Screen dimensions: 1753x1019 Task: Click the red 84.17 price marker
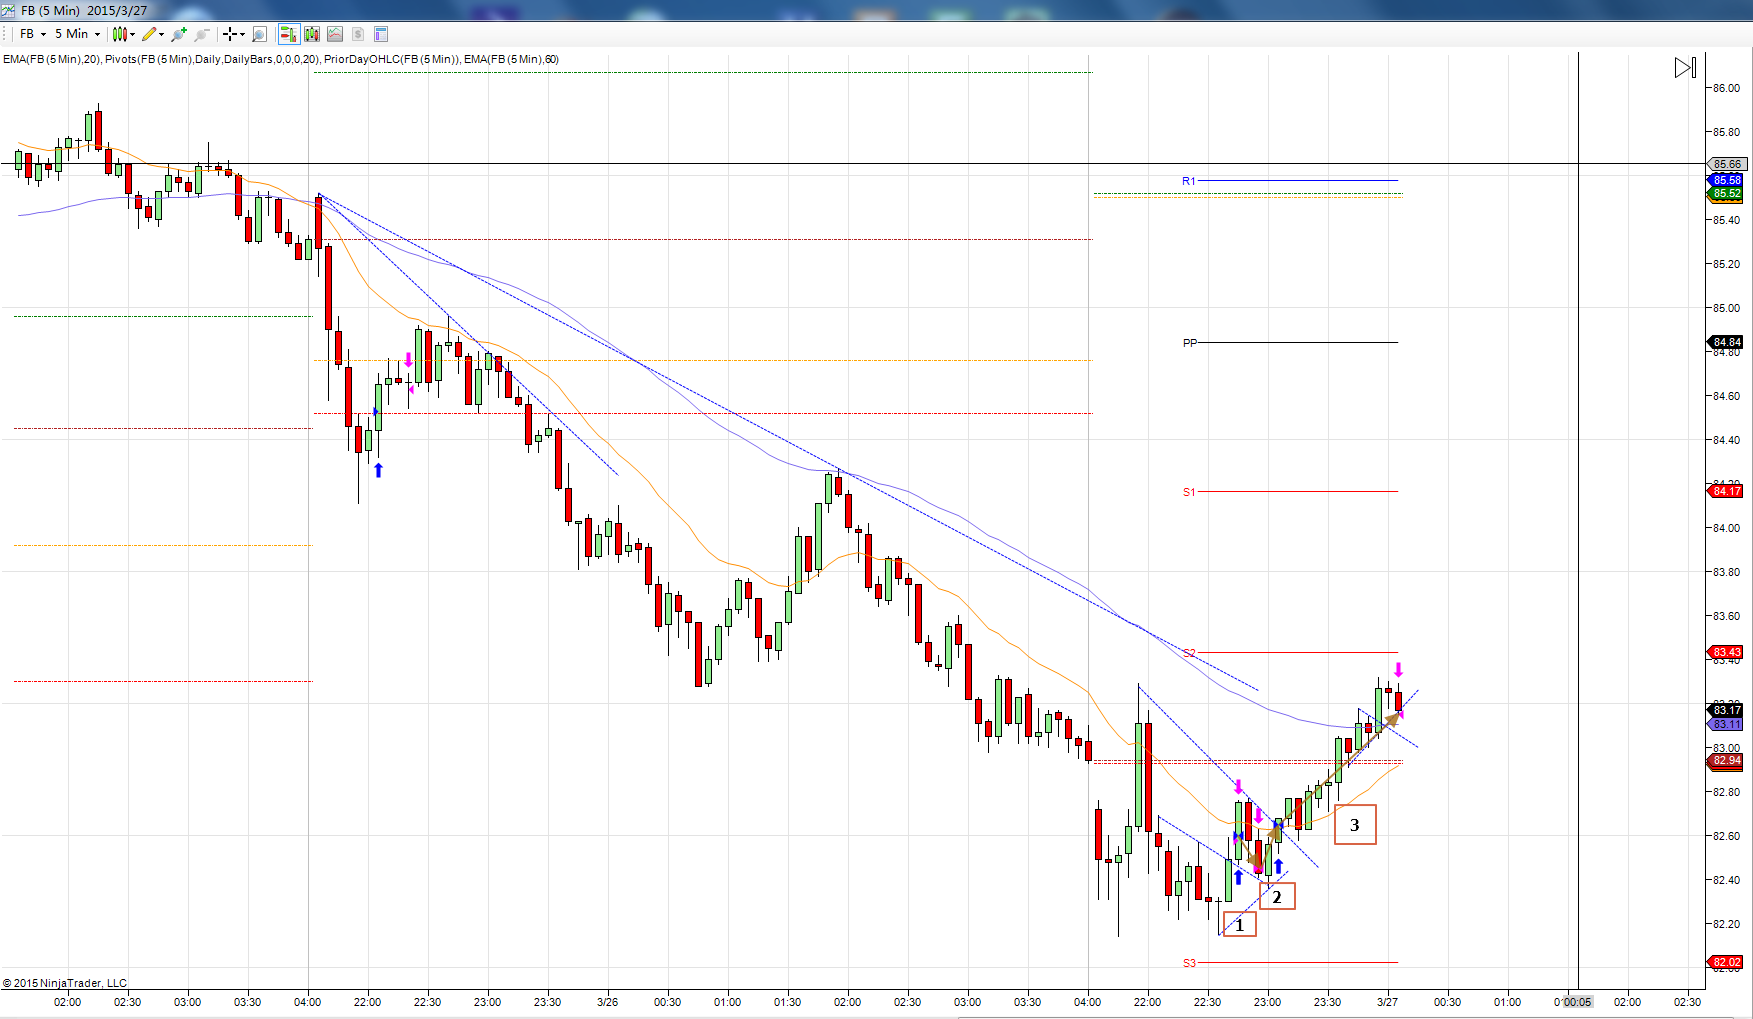tap(1726, 491)
